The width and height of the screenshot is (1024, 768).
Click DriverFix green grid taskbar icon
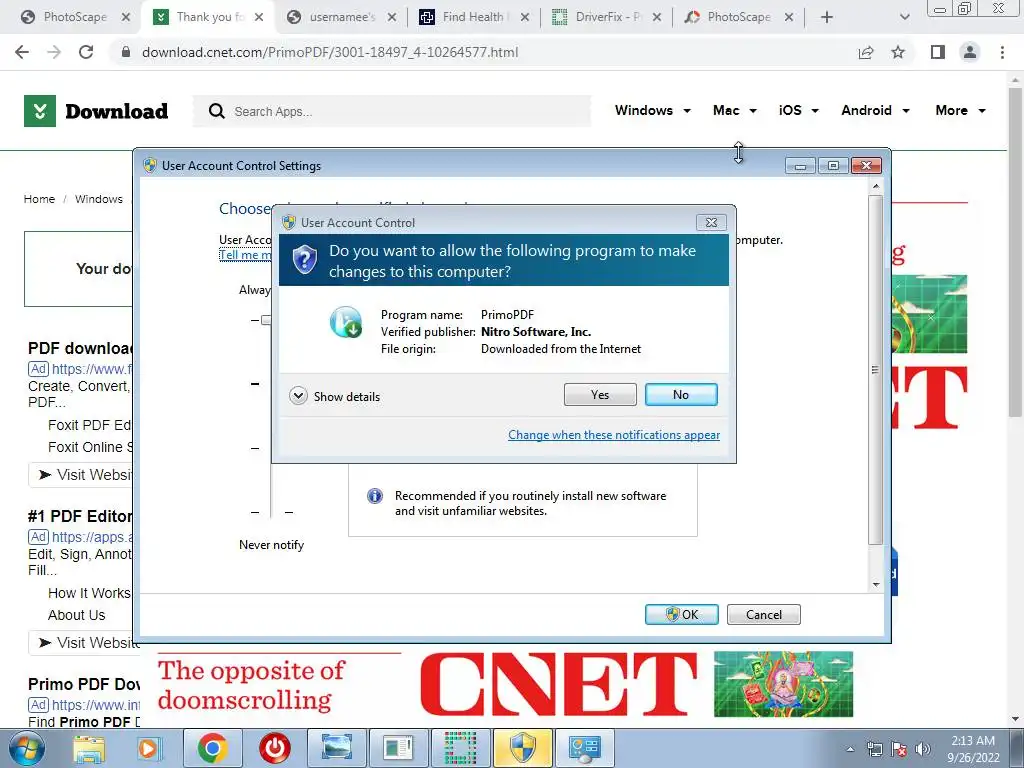click(x=460, y=748)
